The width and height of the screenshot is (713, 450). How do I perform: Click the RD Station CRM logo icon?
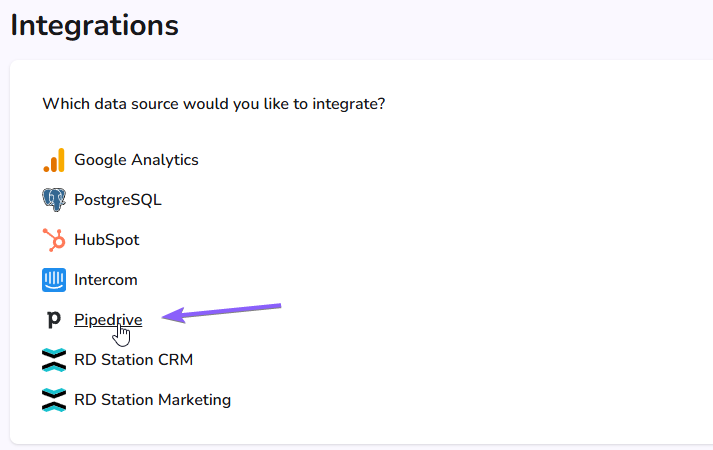click(54, 360)
